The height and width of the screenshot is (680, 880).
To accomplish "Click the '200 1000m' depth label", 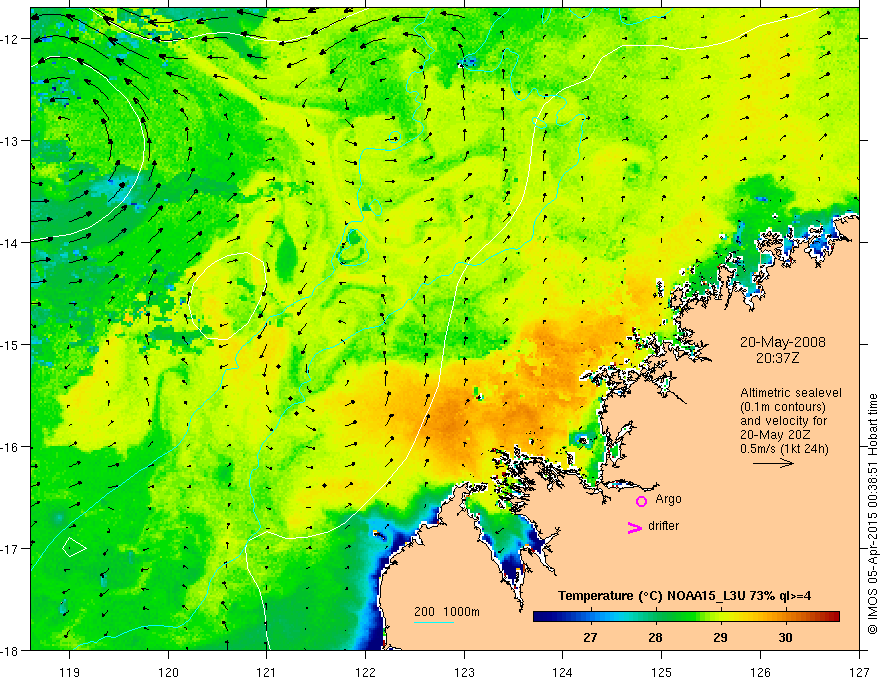I will pyautogui.click(x=447, y=612).
